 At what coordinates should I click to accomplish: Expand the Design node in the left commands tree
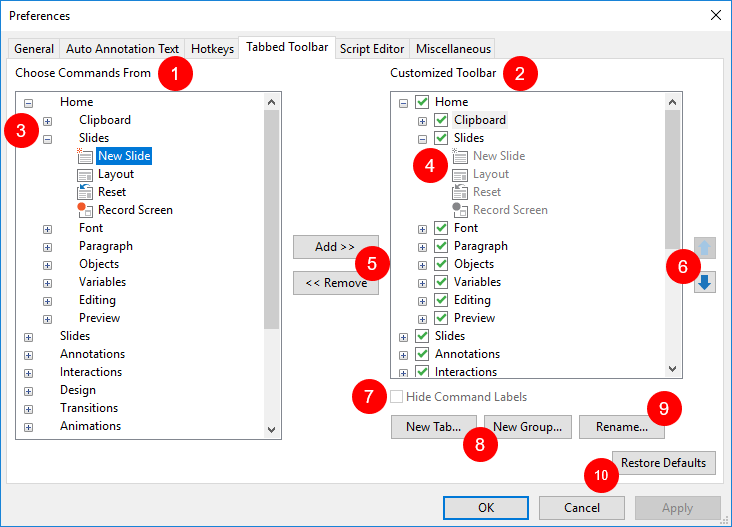(x=28, y=391)
